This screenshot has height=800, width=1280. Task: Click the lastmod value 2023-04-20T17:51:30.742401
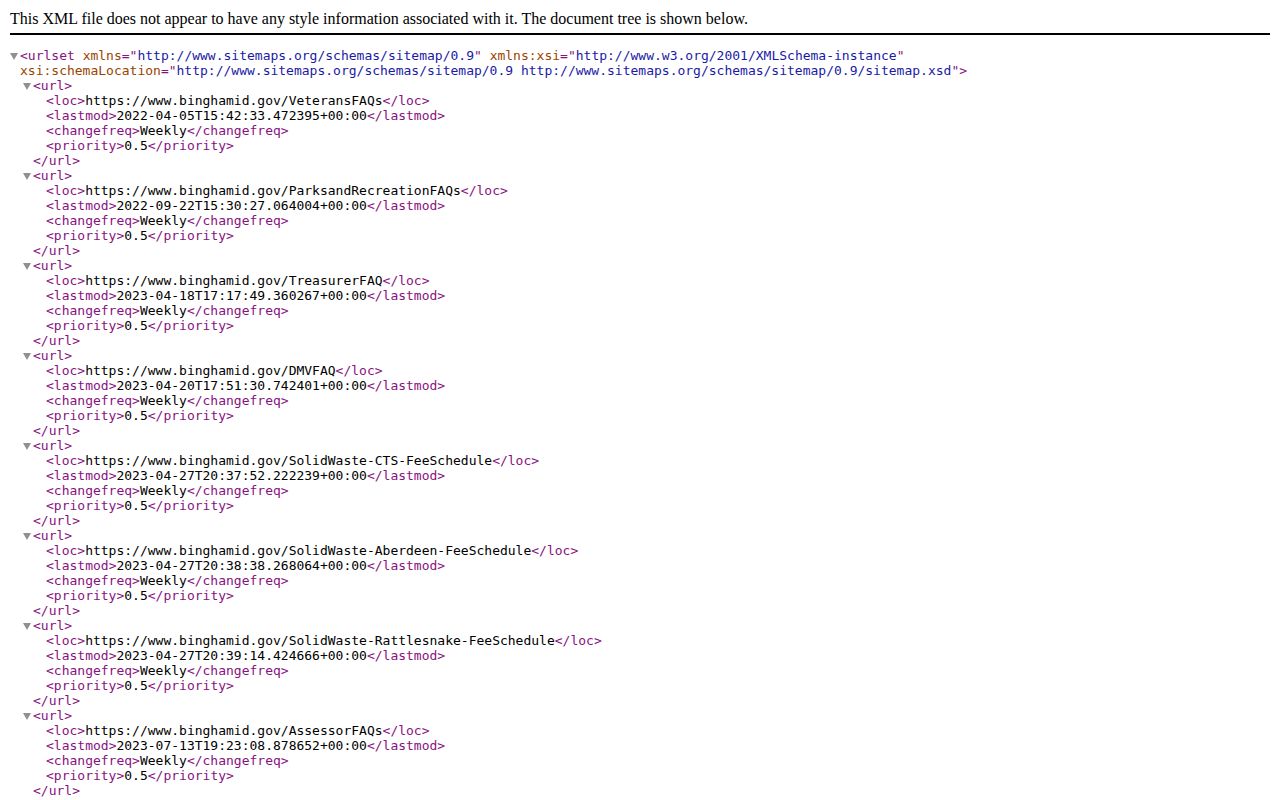pos(242,386)
